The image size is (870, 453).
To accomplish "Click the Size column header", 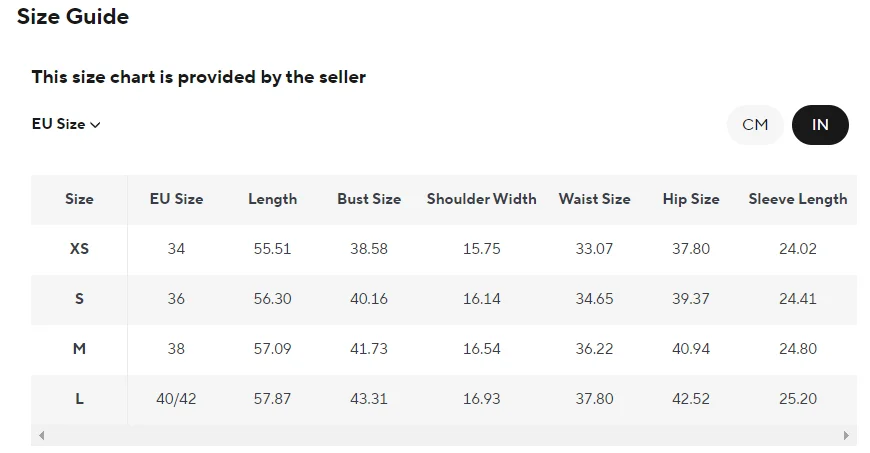I will [79, 199].
